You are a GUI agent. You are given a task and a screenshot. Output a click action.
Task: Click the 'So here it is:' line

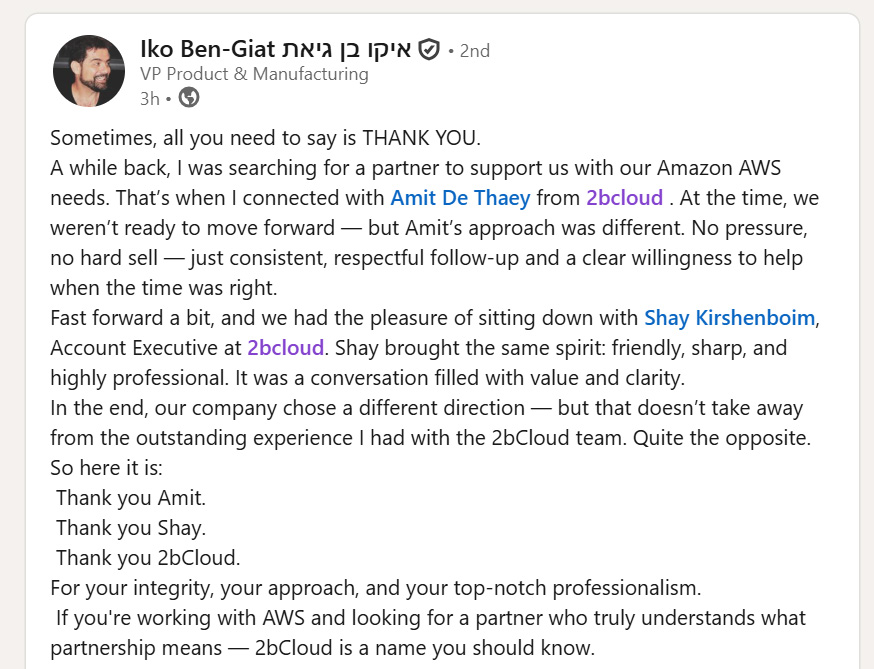(106, 468)
